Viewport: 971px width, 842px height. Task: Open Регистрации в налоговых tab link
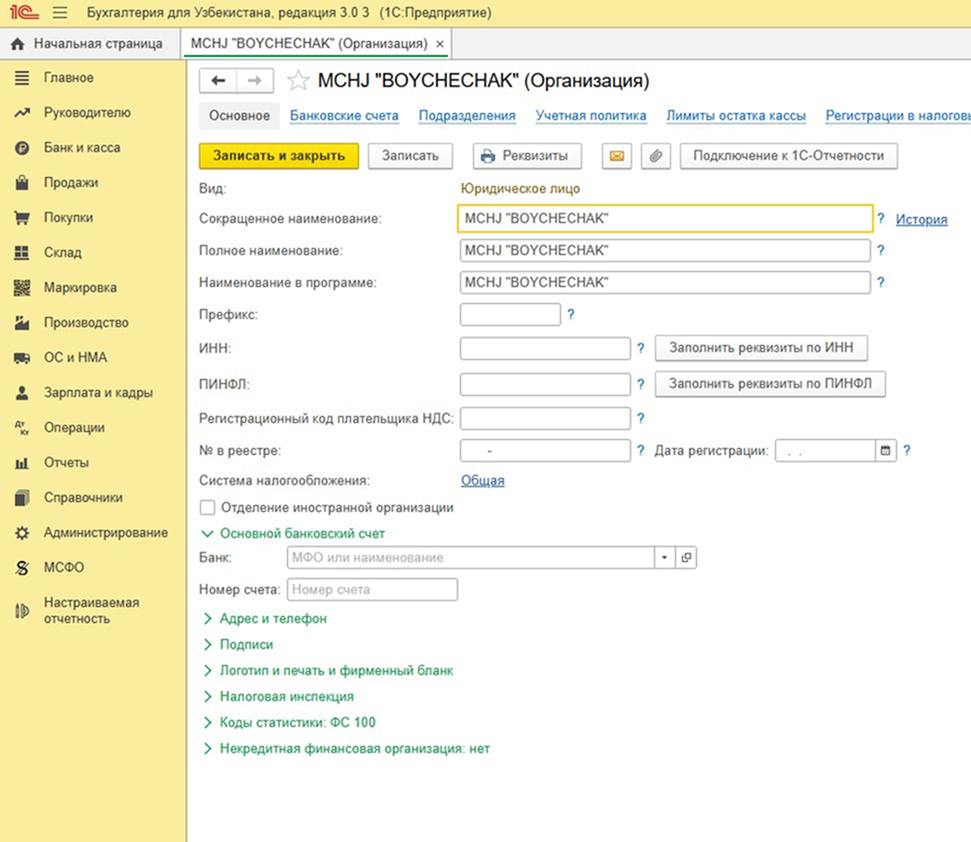point(898,116)
